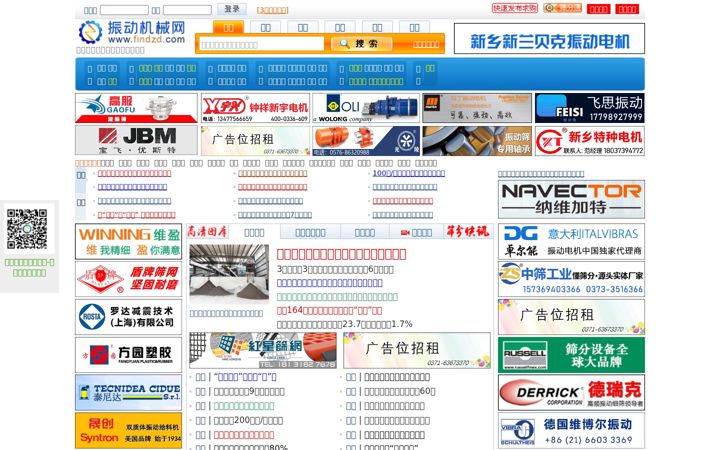Open orange motor banner with phone 0576-86320988

tap(366, 141)
